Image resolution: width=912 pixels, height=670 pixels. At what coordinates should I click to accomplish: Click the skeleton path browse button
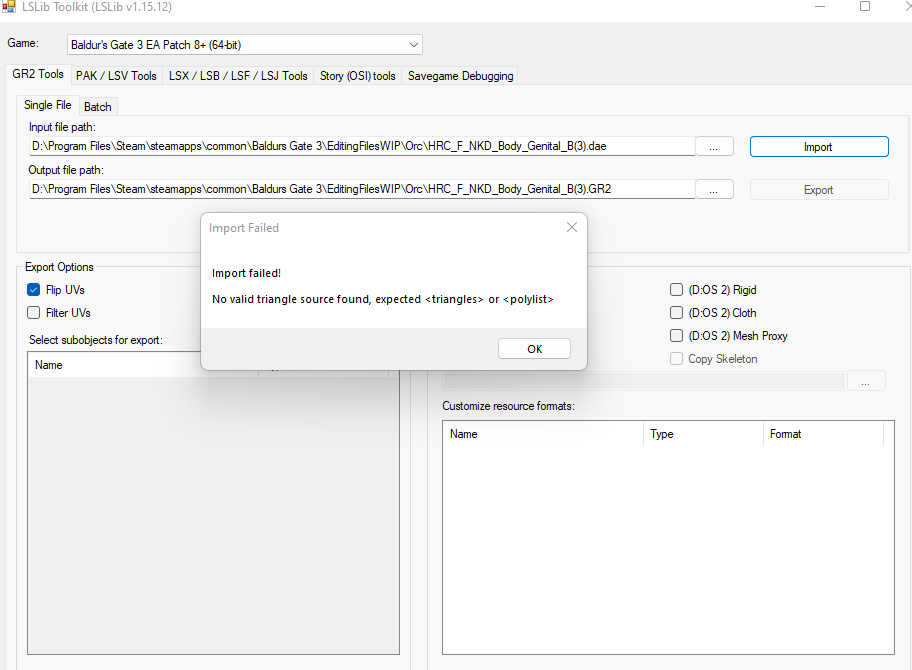point(866,381)
